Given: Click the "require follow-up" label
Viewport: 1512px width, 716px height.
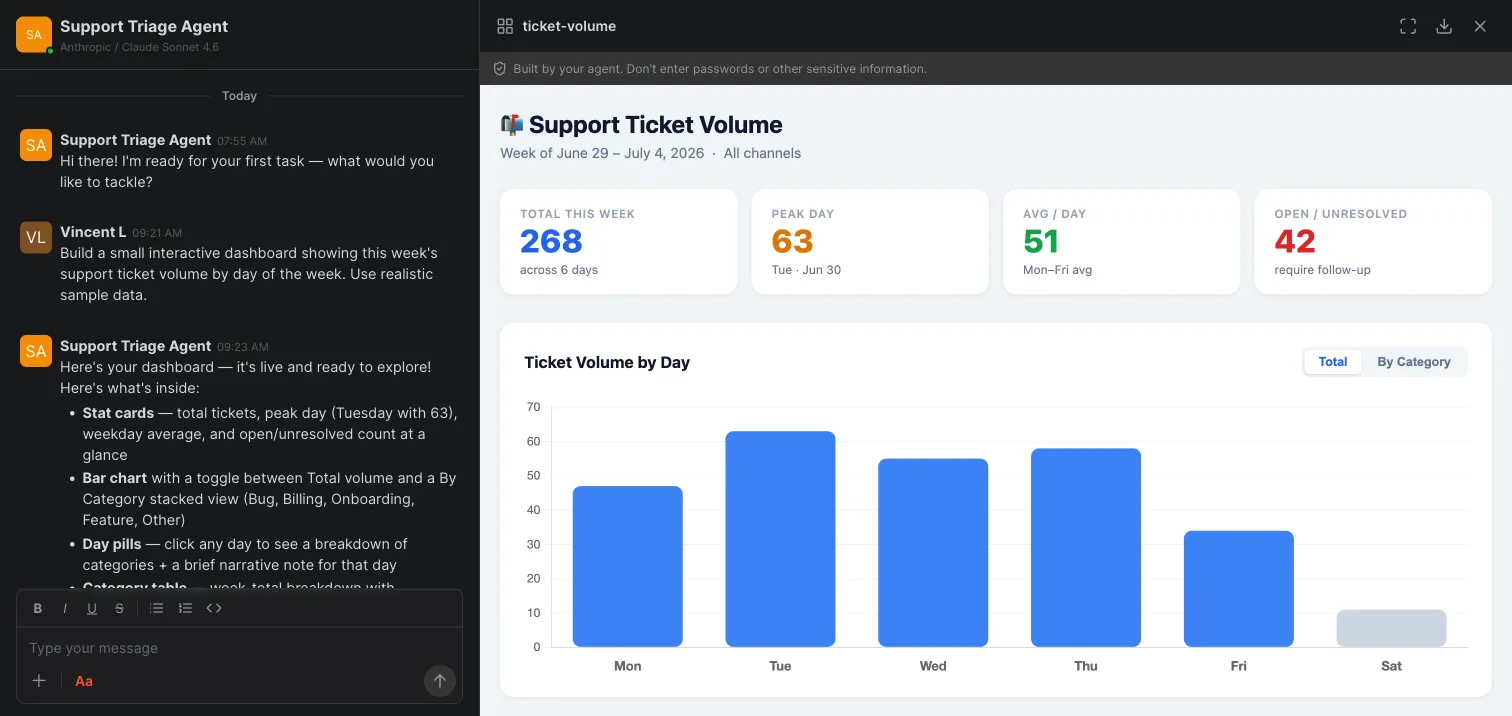Looking at the screenshot, I should [x=1323, y=270].
